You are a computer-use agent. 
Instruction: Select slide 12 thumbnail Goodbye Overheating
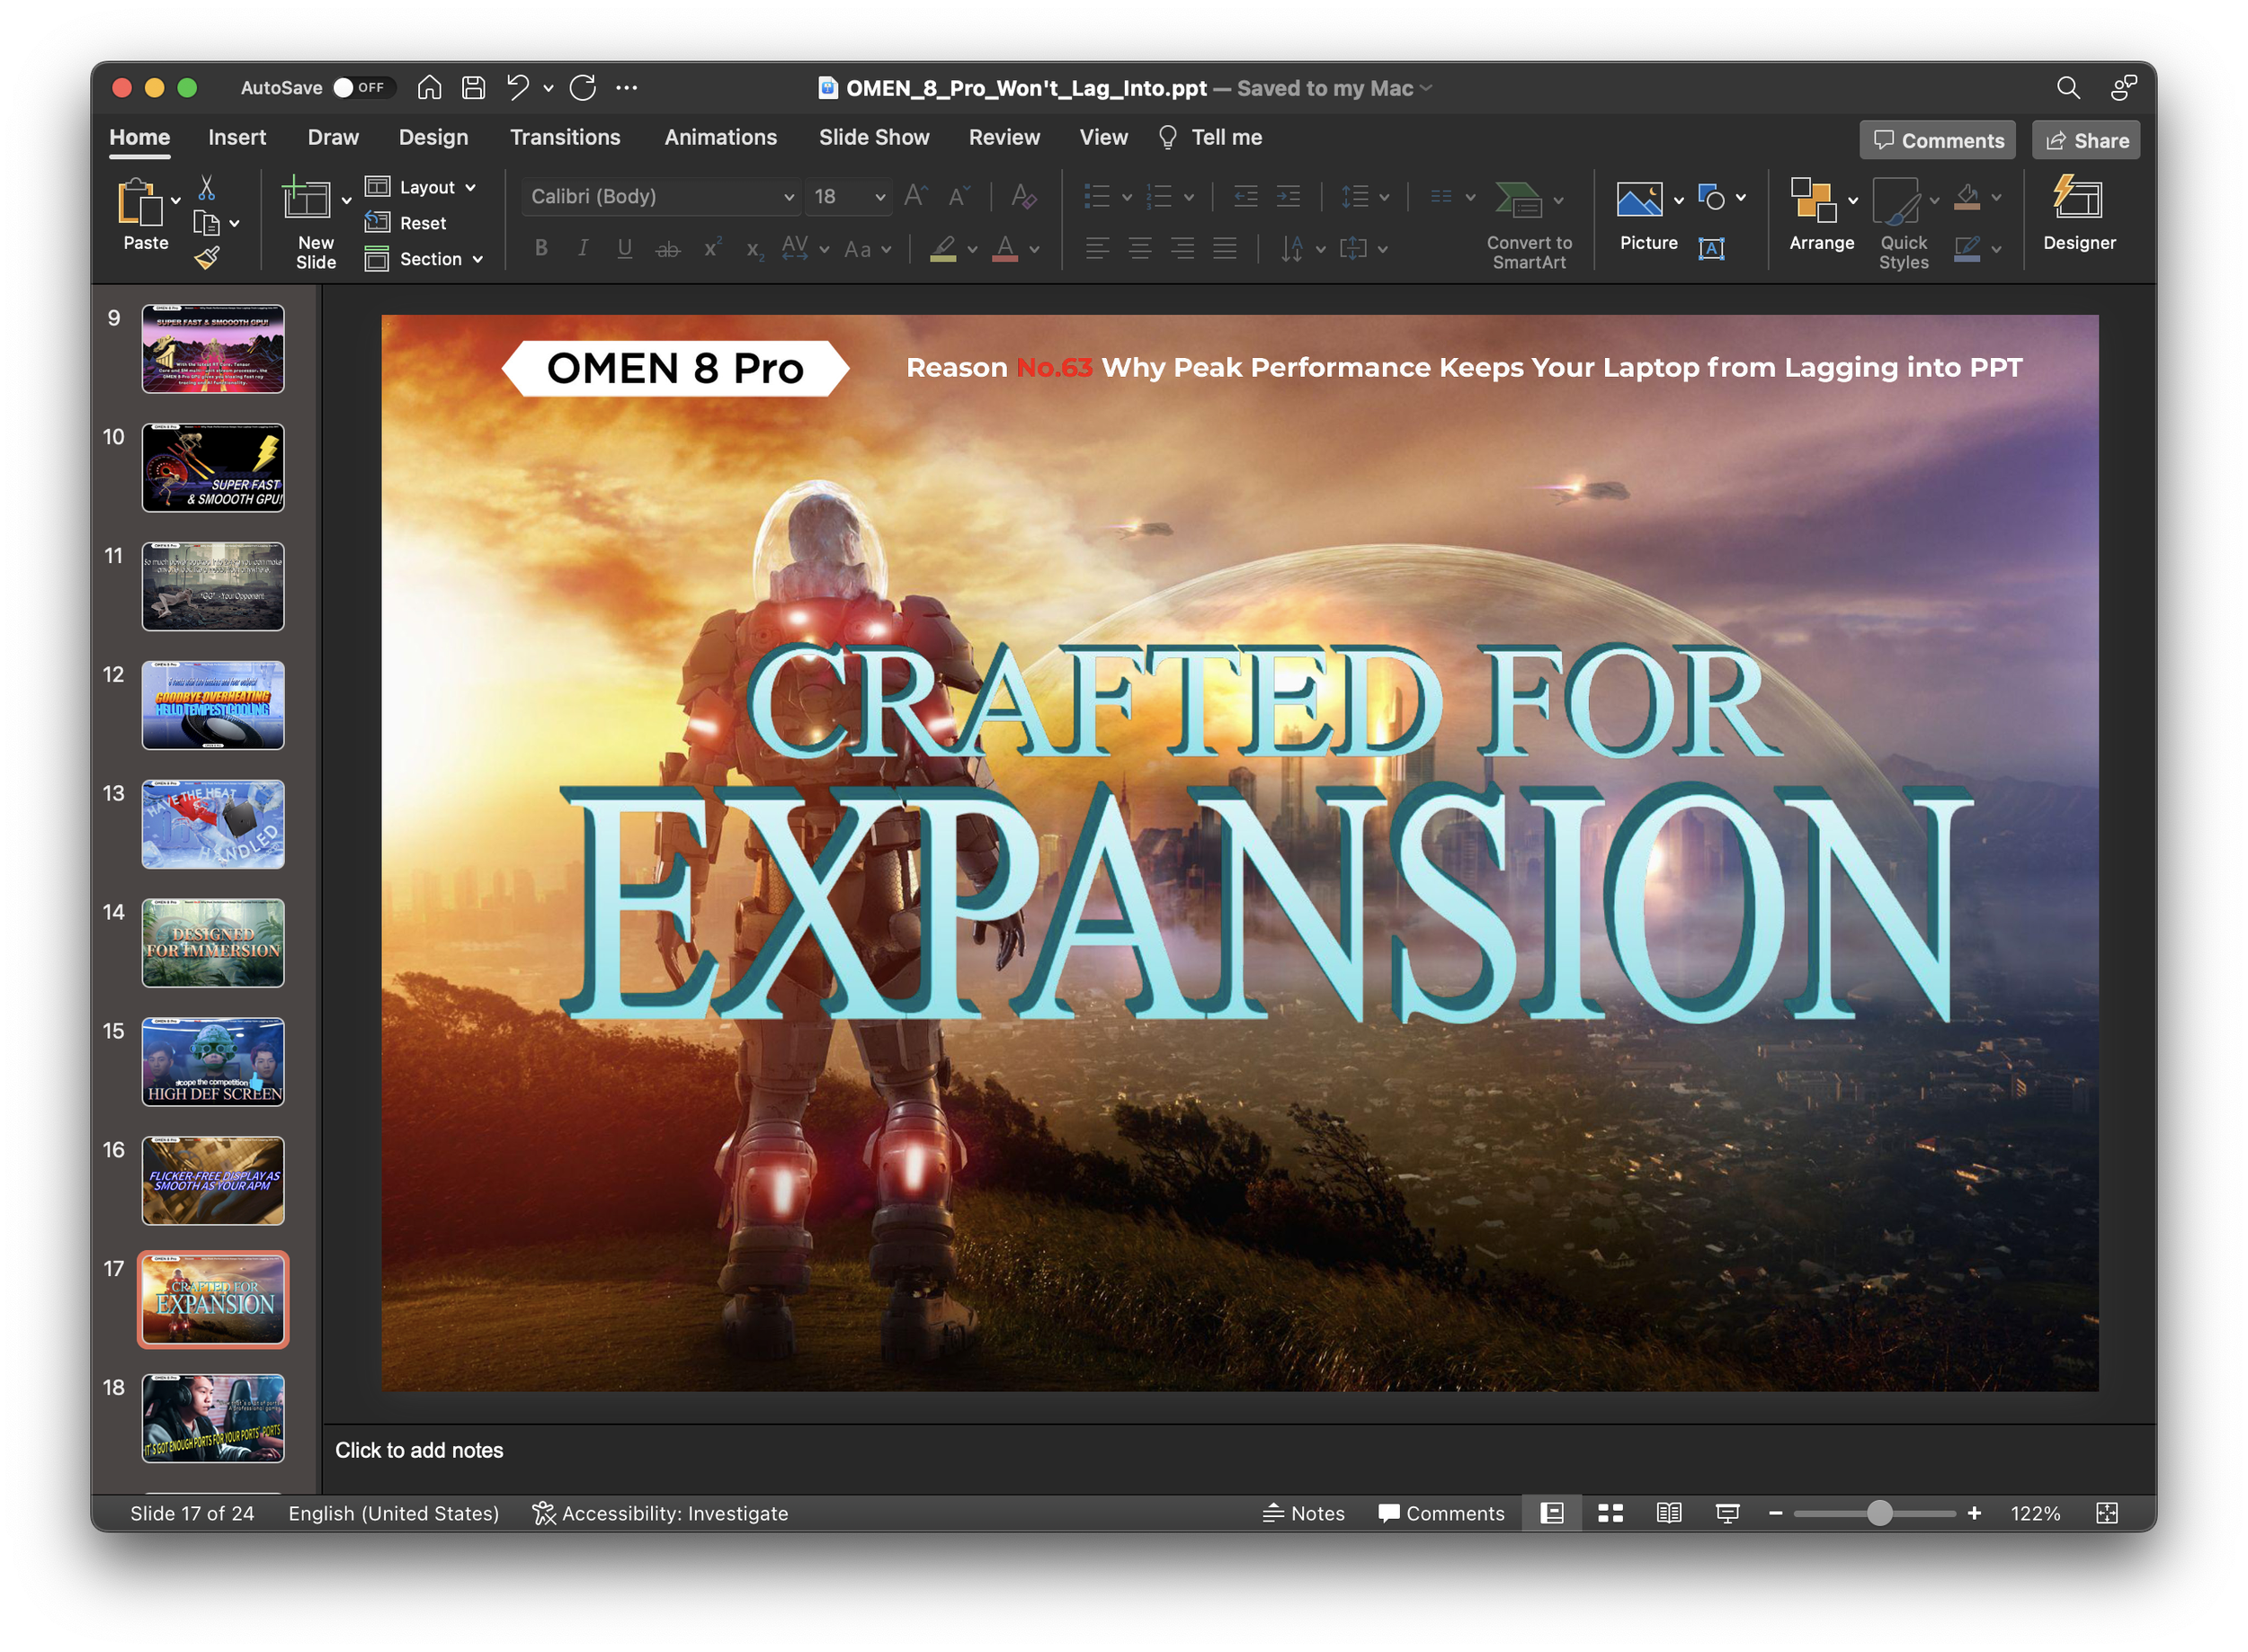[213, 705]
